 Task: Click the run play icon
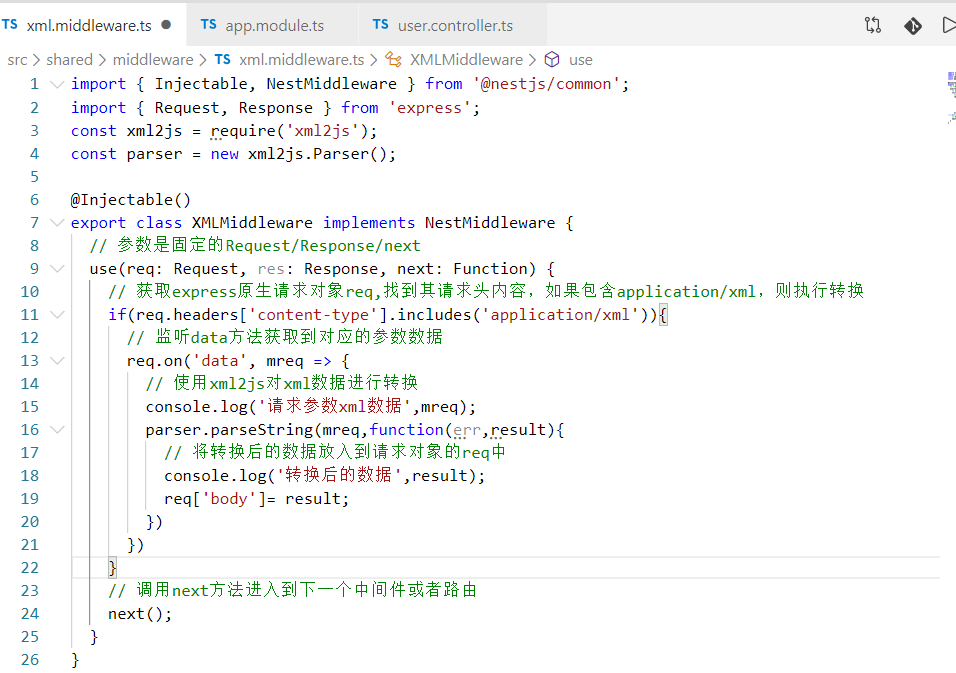point(949,25)
